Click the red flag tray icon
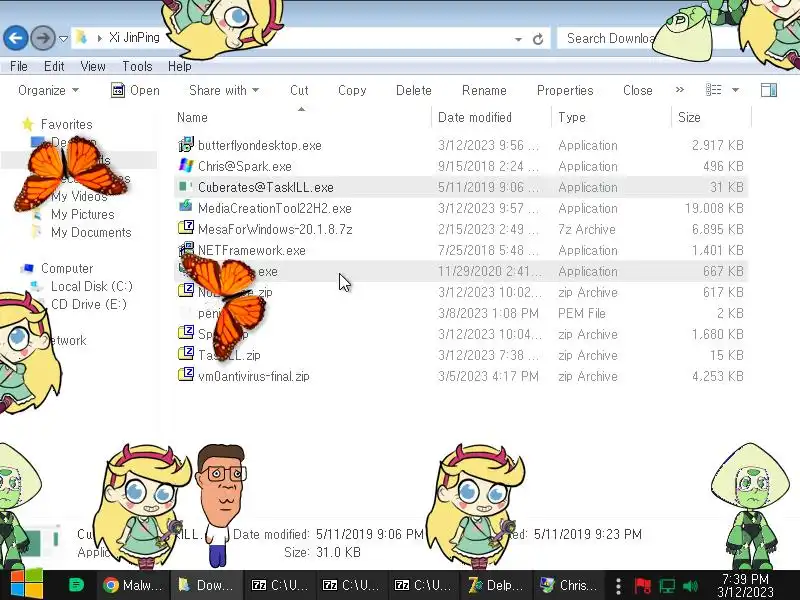This screenshot has width=800, height=600. [642, 586]
